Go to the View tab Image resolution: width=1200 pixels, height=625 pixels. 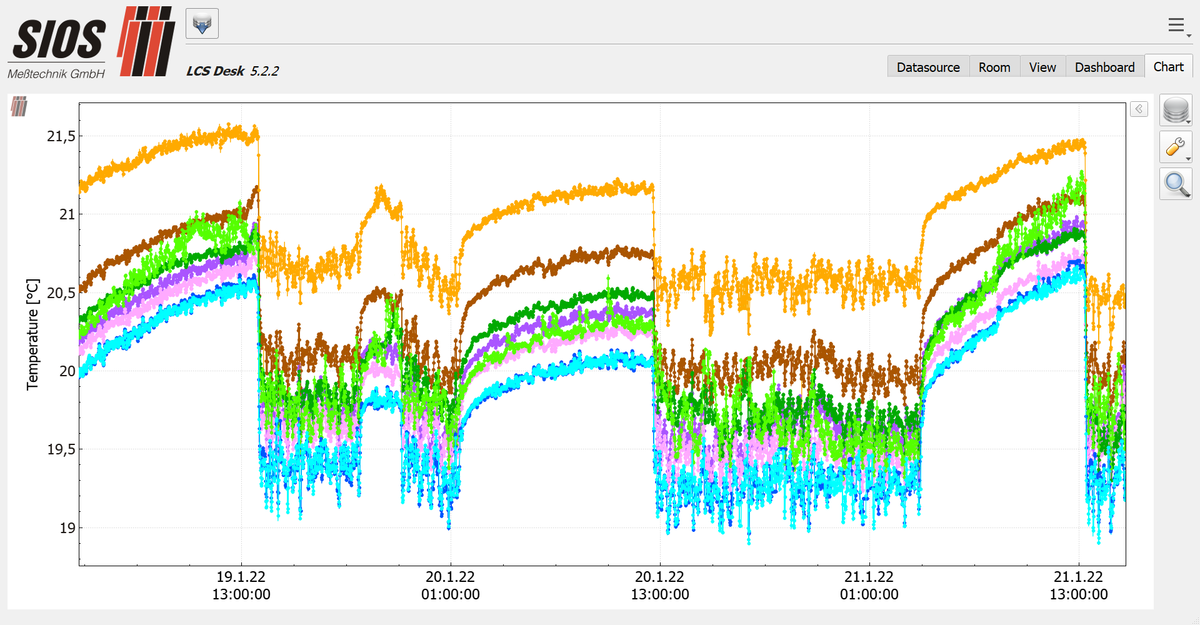[1042, 67]
